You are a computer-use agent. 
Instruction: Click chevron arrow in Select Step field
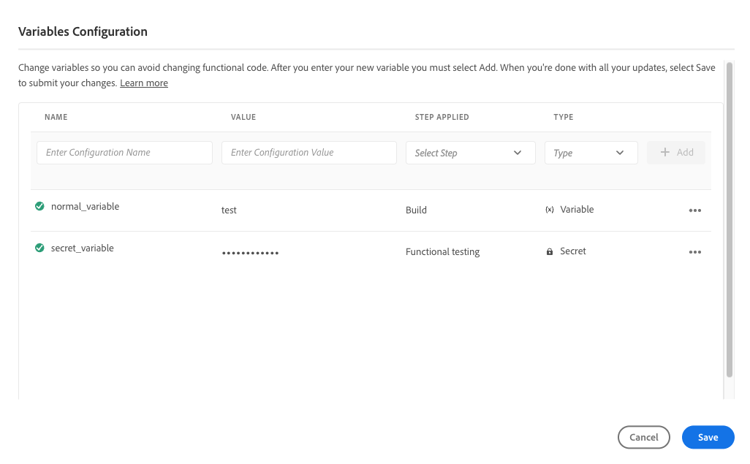click(517, 153)
